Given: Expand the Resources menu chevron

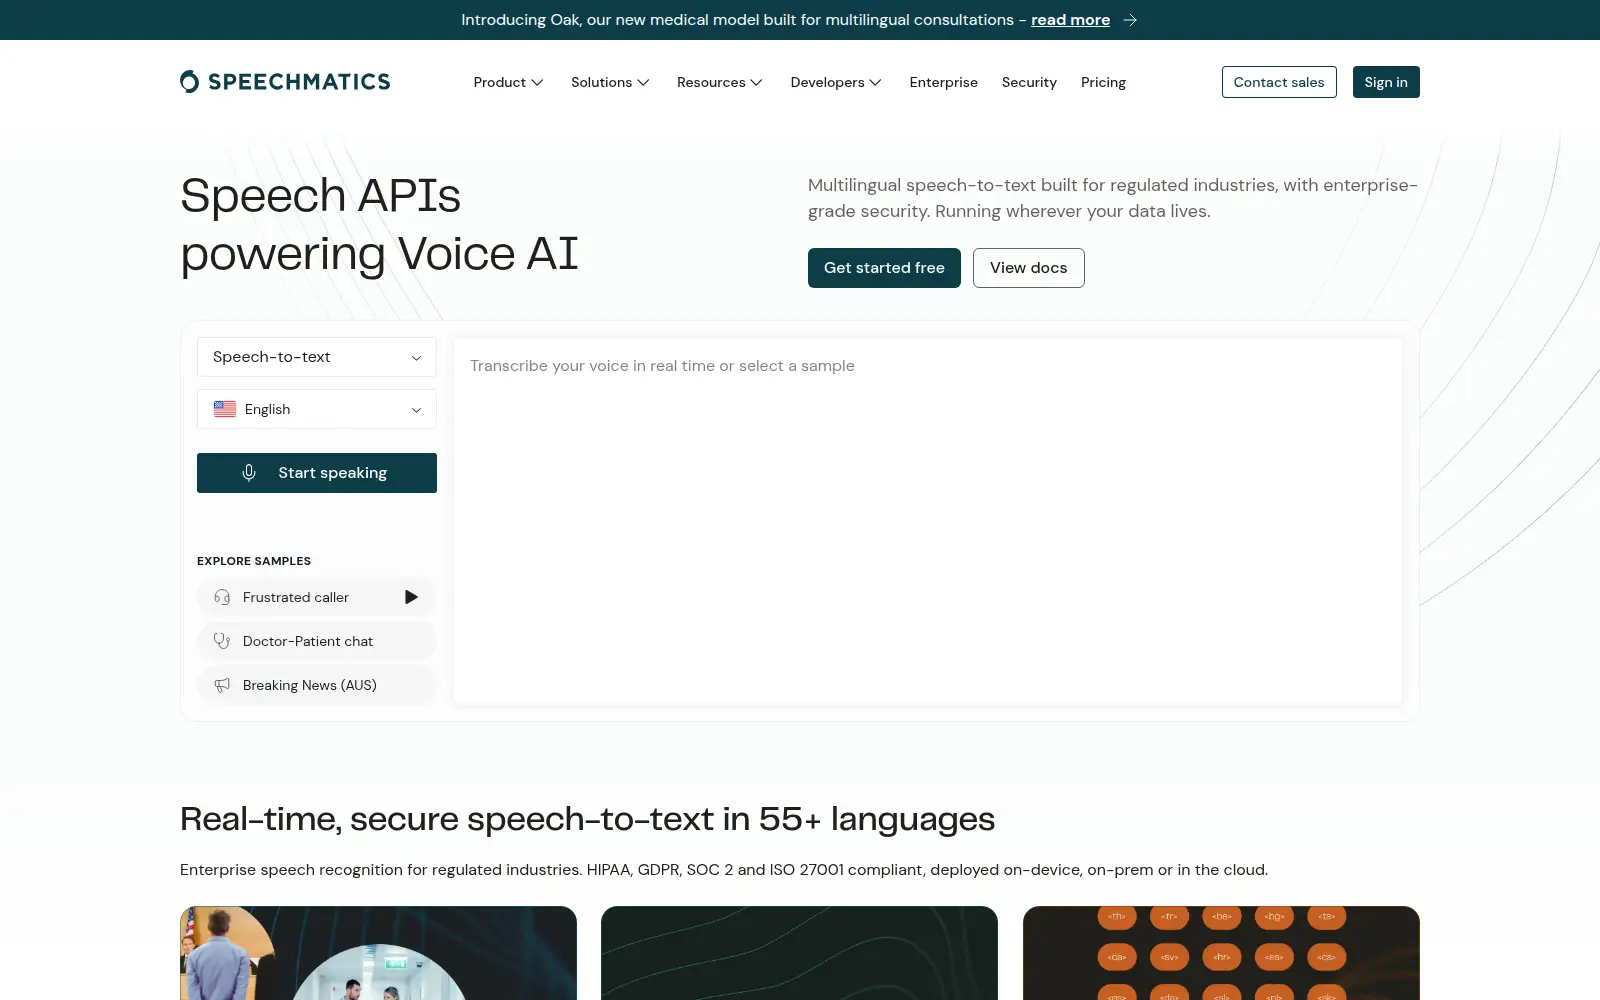Looking at the screenshot, I should 757,82.
